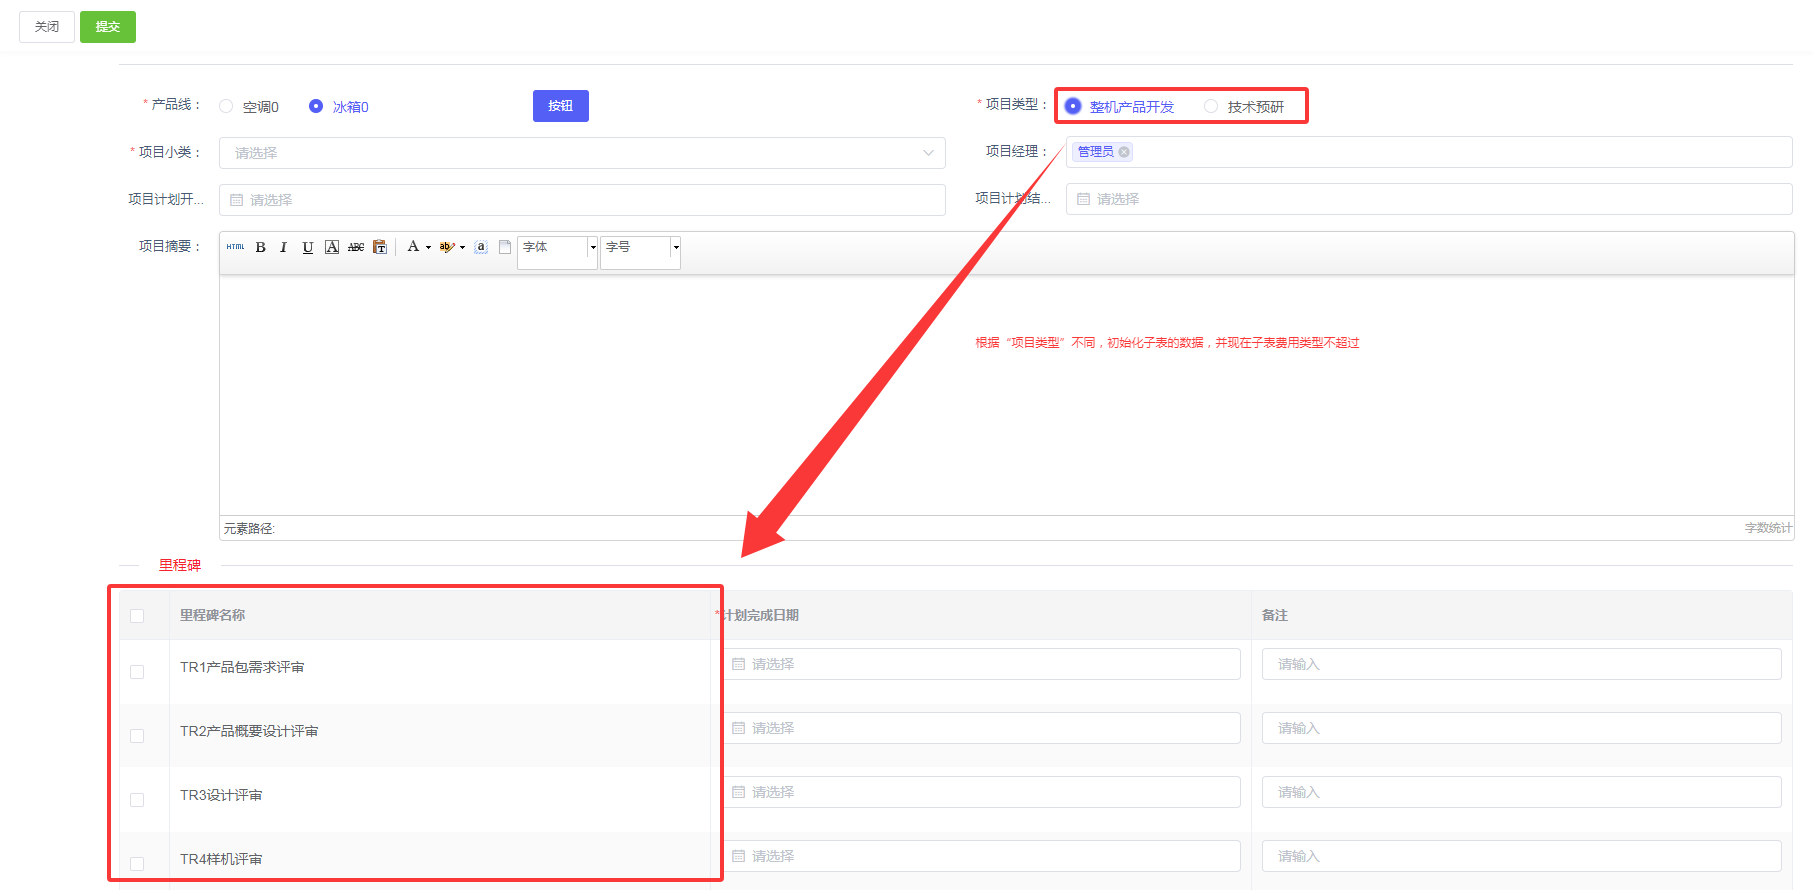Click the 关闭 close button
1813x890 pixels.
(47, 27)
